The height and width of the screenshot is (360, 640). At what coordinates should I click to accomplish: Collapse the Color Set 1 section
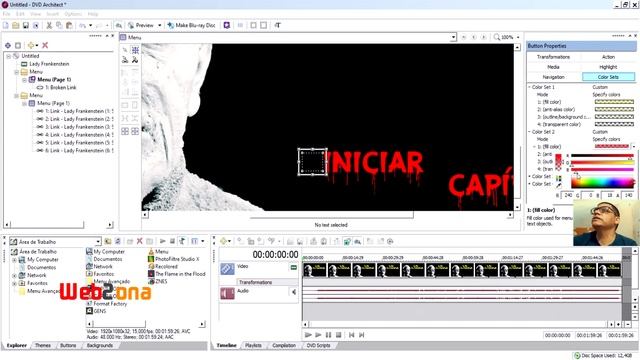coord(529,87)
